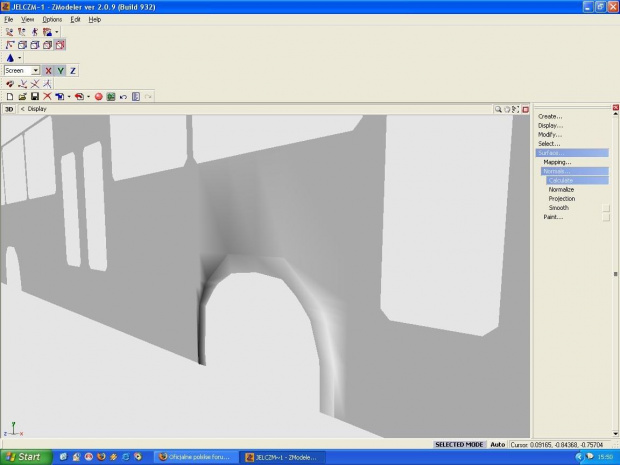
Task: Toggle SELECTED MODE in status bar
Action: pyautogui.click(x=459, y=444)
